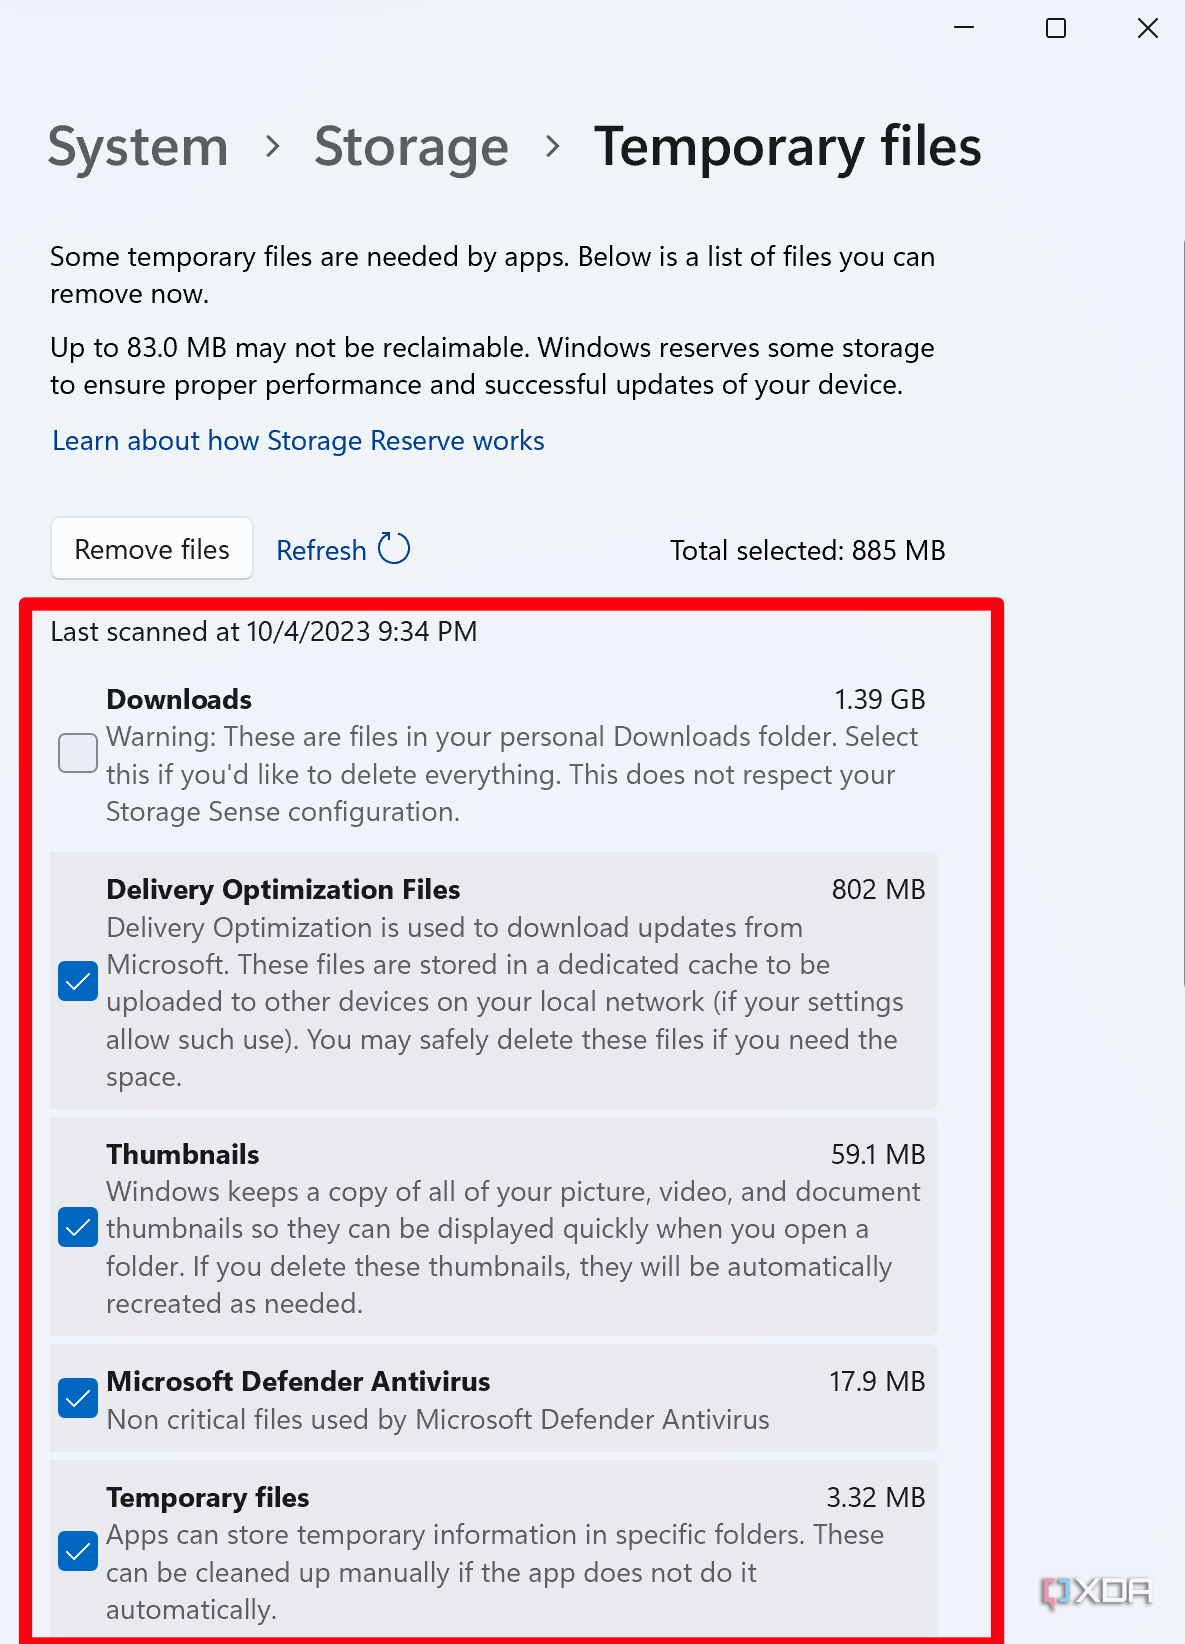
Task: Disable the Thumbnails selection
Action: point(78,1227)
